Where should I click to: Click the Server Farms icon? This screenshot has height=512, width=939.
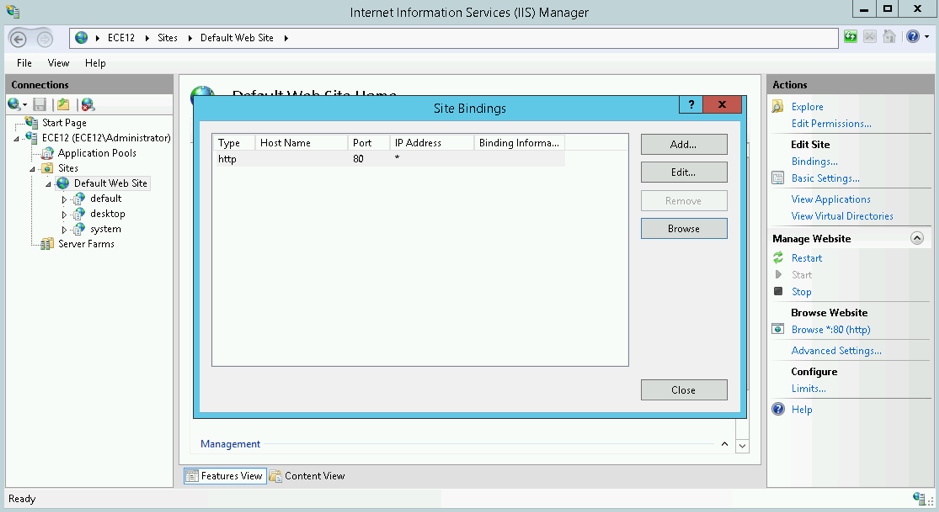47,244
